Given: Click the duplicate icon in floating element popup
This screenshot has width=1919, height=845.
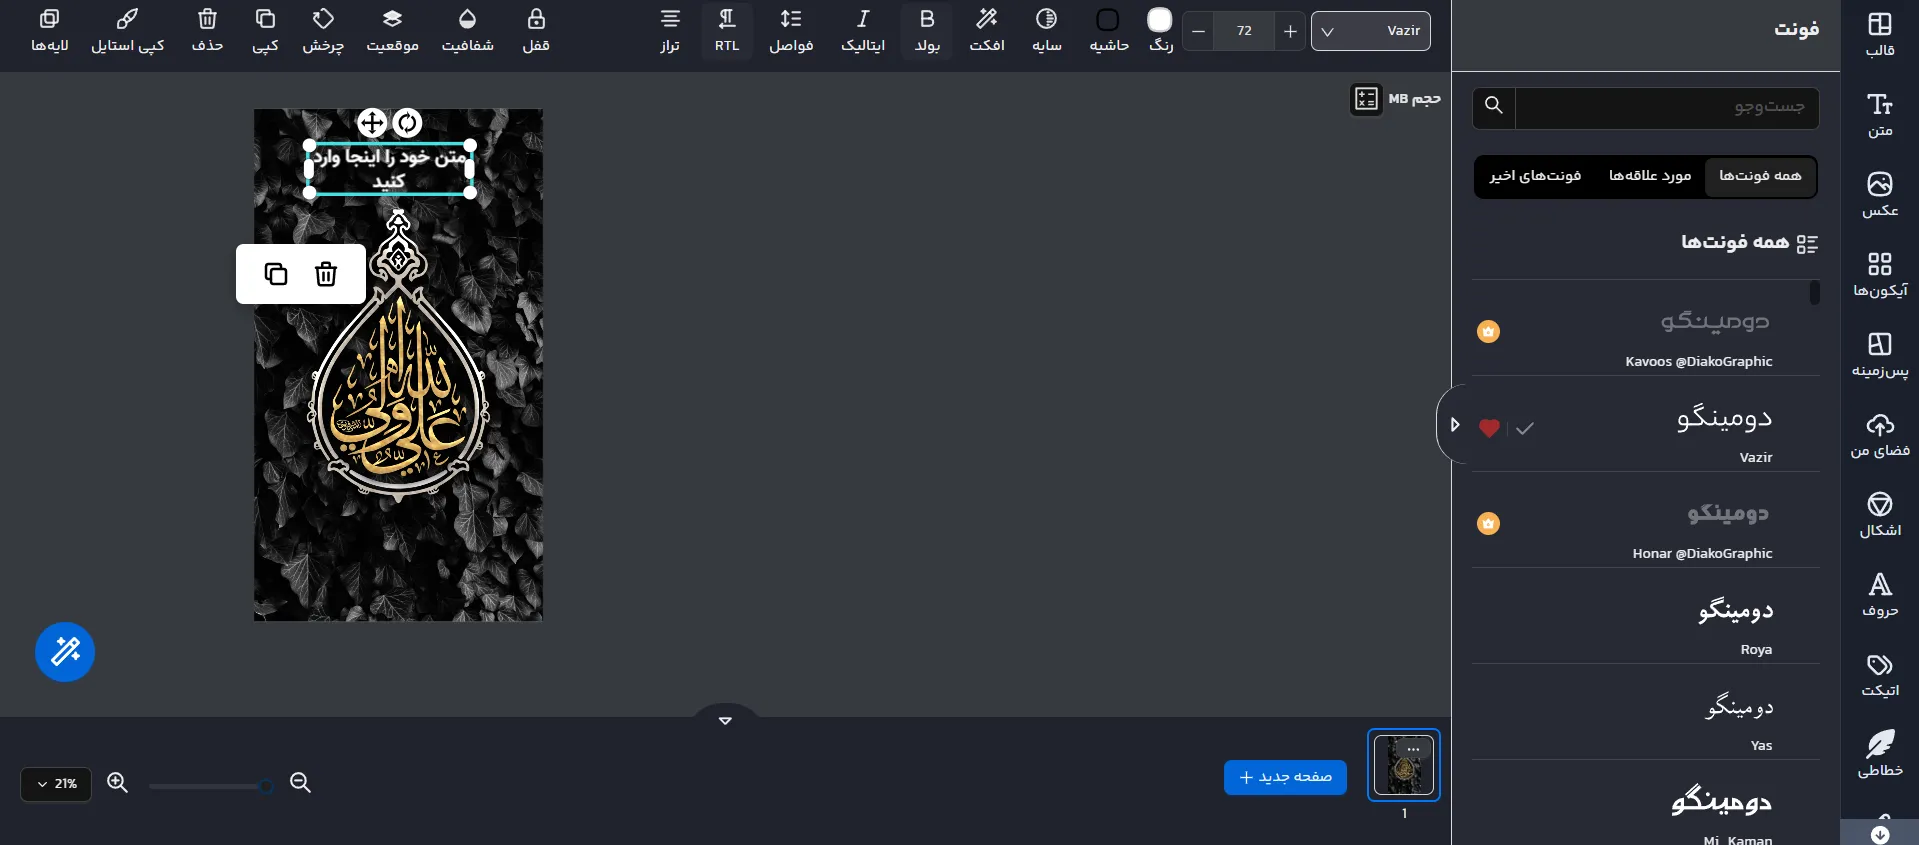Looking at the screenshot, I should 276,274.
